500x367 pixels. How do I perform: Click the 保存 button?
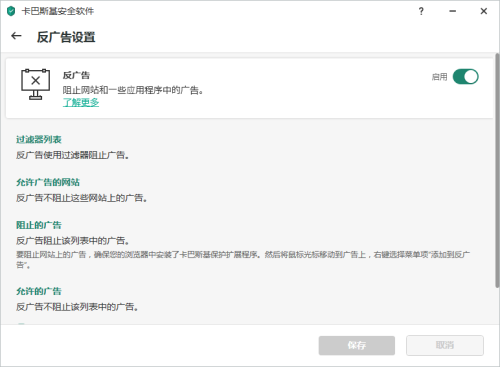point(357,345)
